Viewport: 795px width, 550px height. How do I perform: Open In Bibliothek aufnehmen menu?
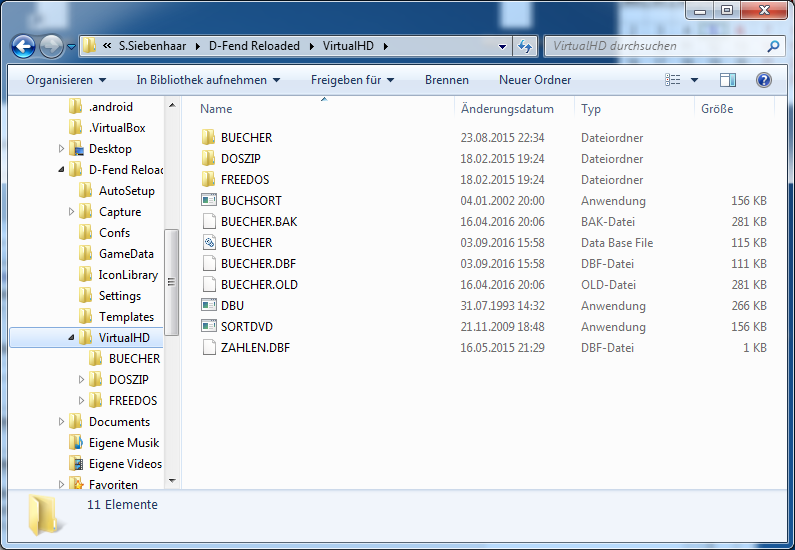pyautogui.click(x=208, y=80)
